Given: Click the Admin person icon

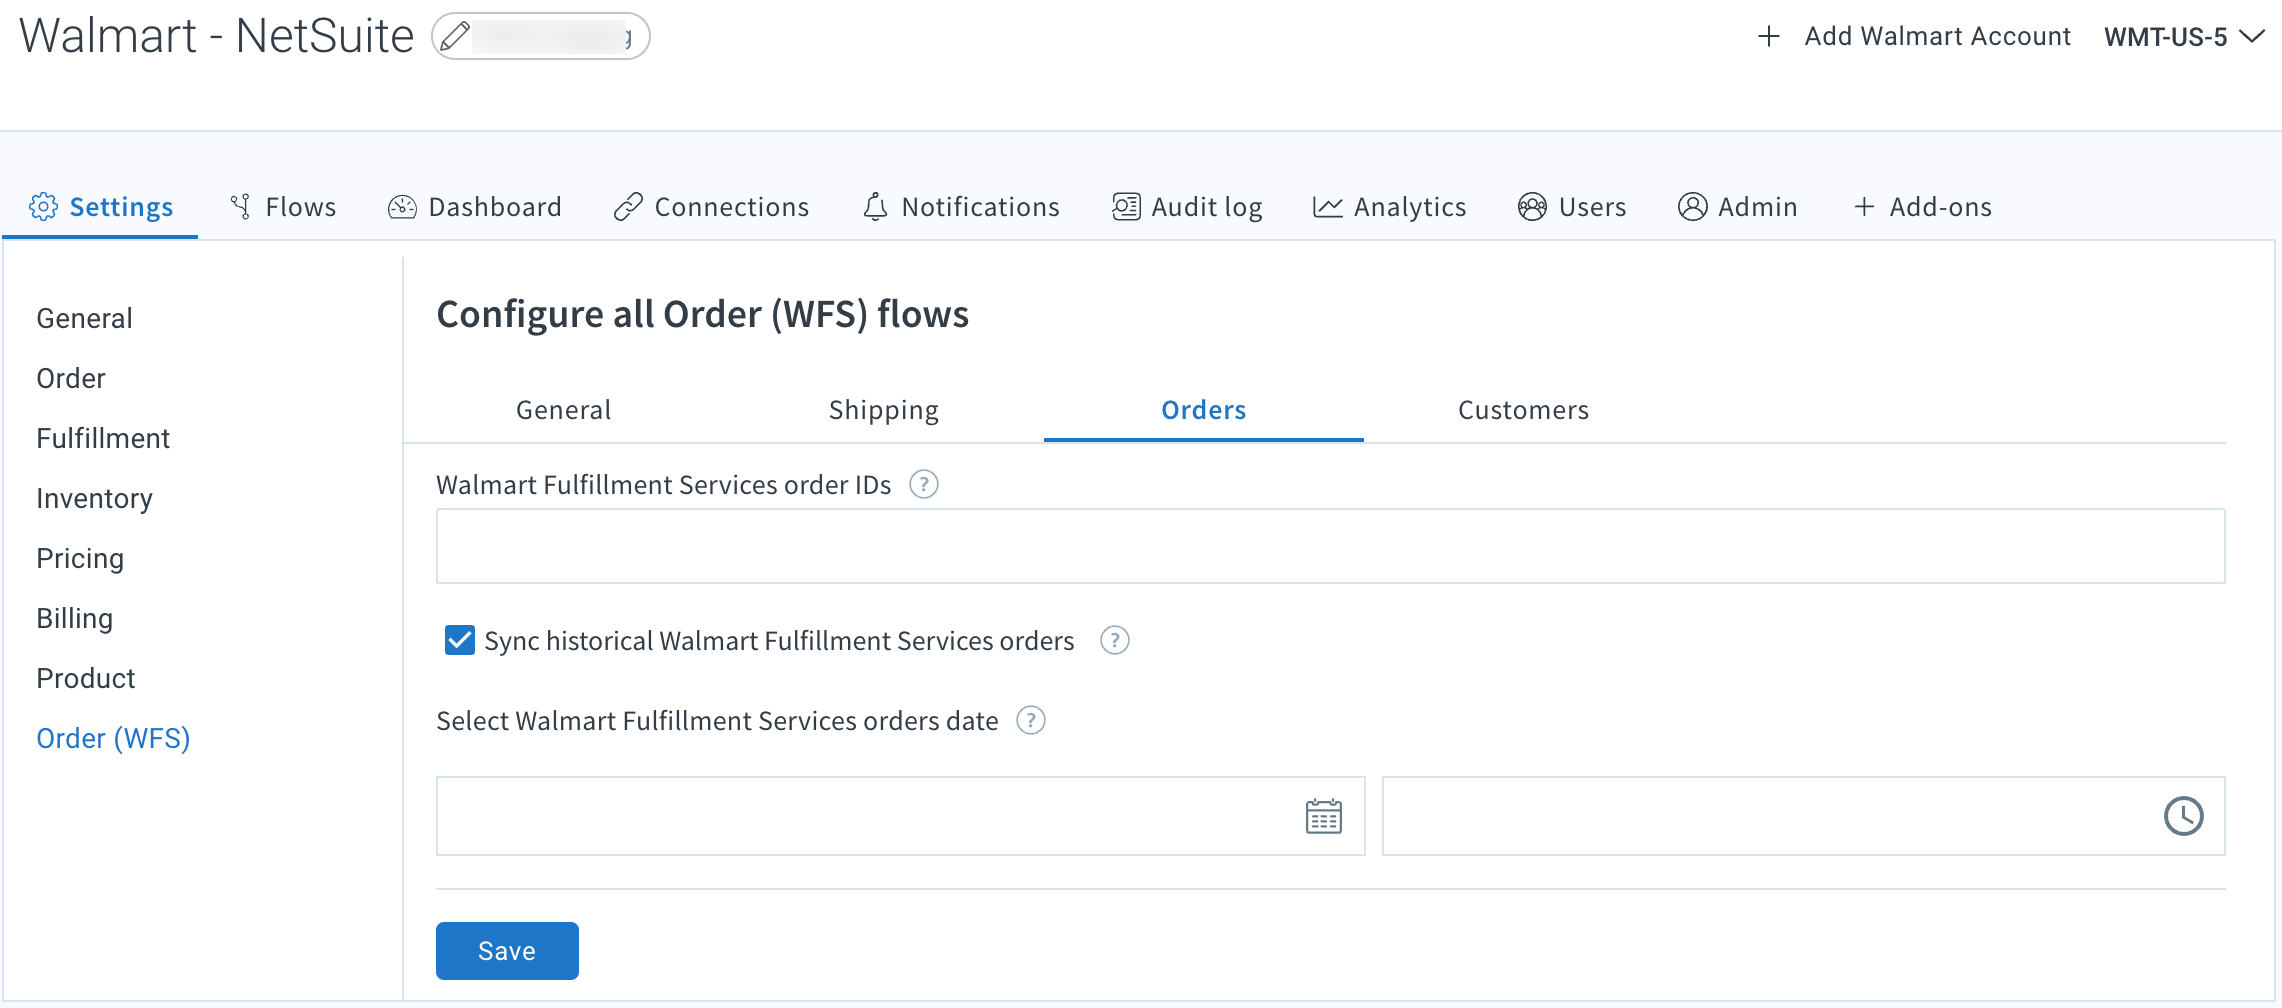Looking at the screenshot, I should (1692, 206).
